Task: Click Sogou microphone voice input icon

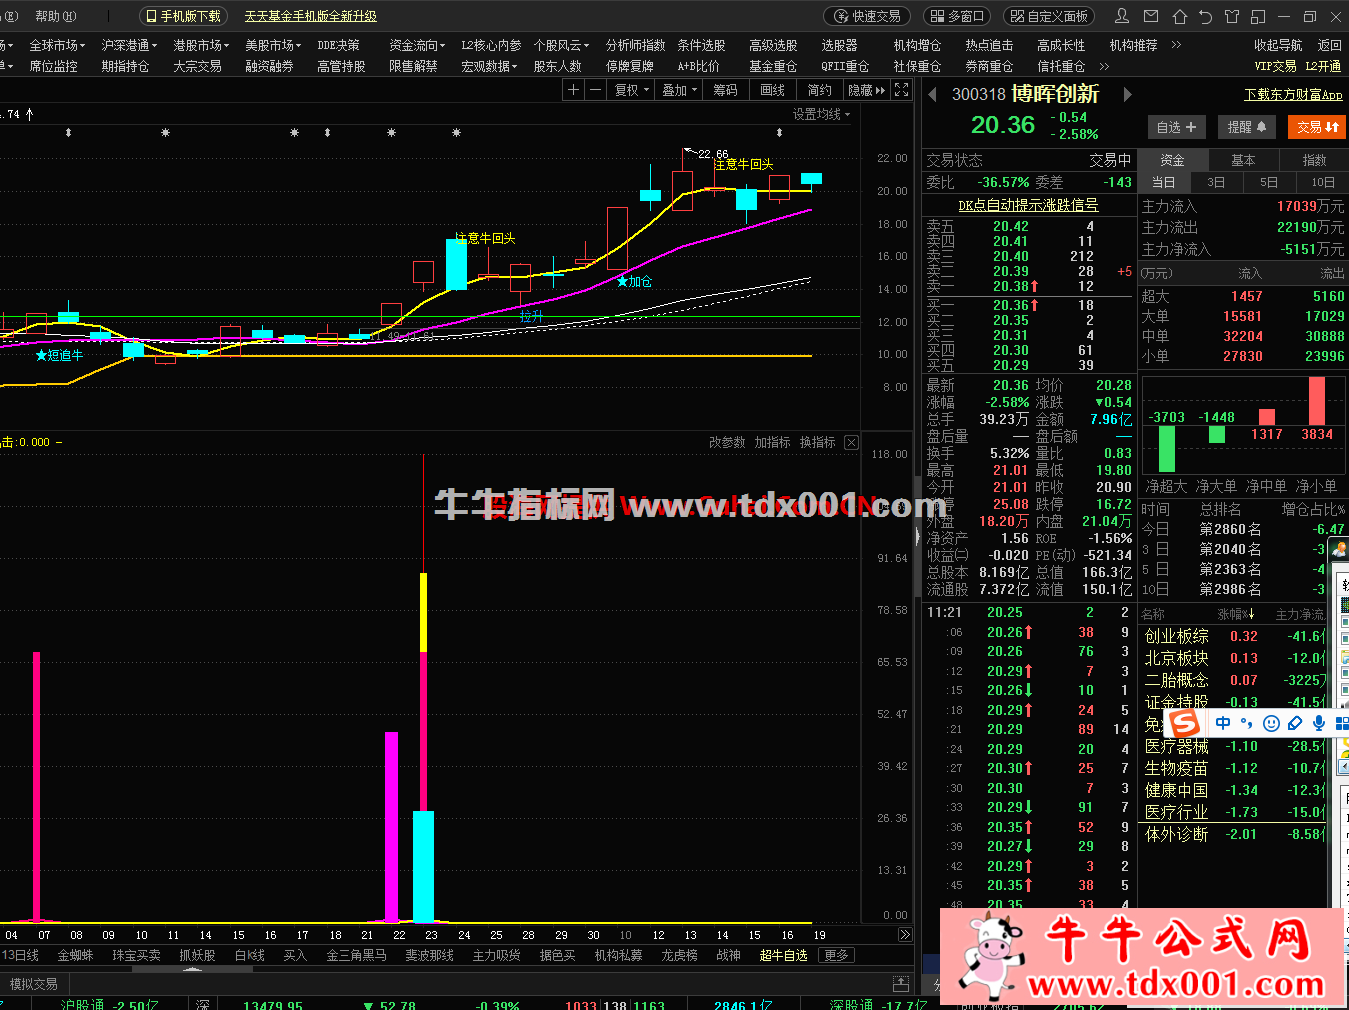Action: 1319,723
